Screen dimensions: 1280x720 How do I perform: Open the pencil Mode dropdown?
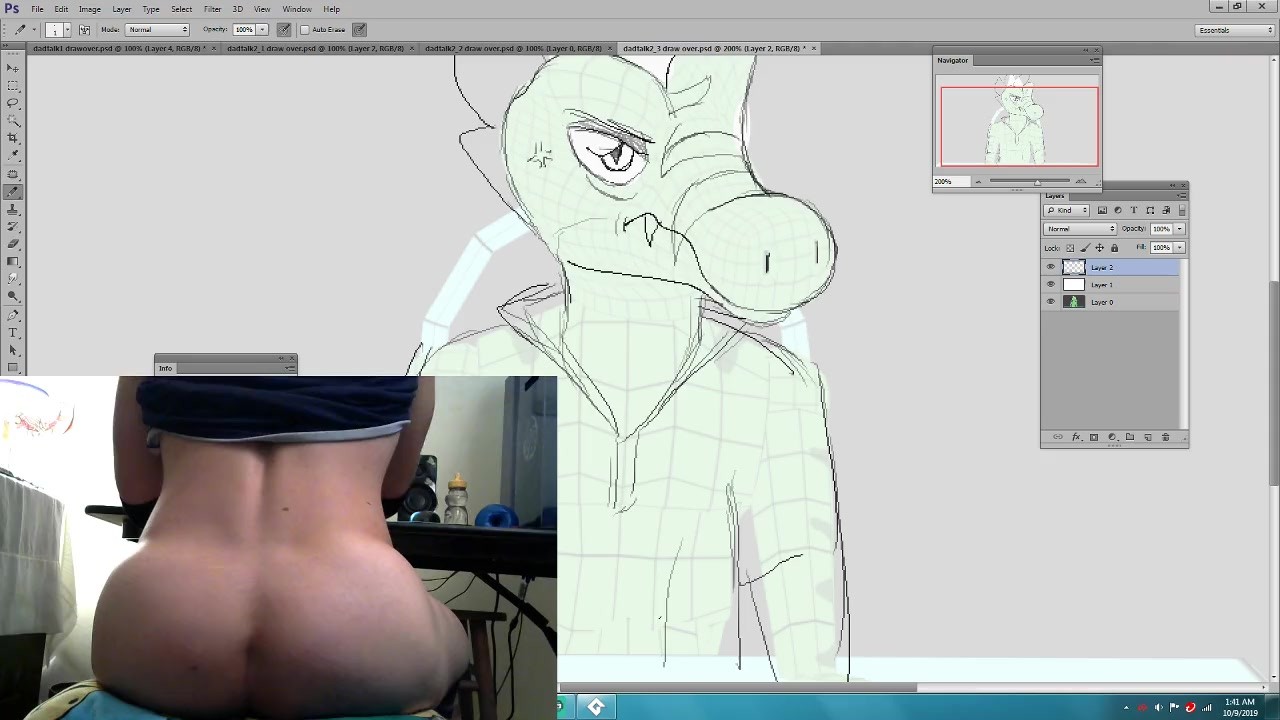pos(157,30)
